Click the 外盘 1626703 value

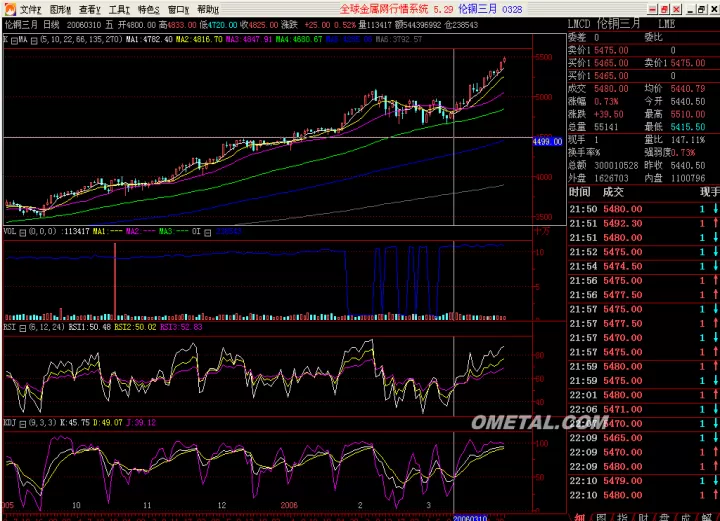pyautogui.click(x=598, y=178)
